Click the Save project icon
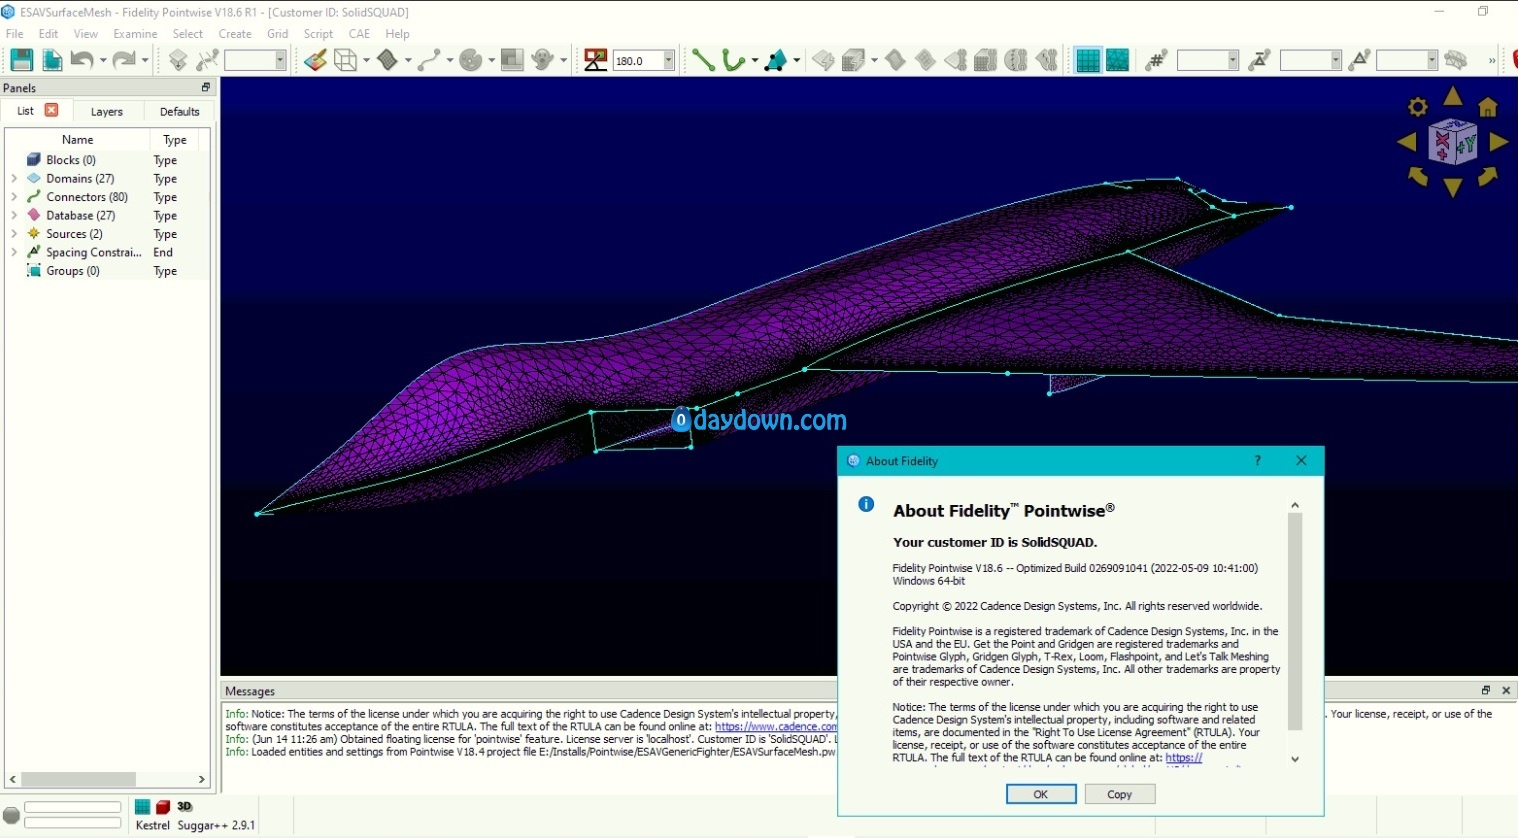Viewport: 1518px width, 838px height. click(21, 60)
